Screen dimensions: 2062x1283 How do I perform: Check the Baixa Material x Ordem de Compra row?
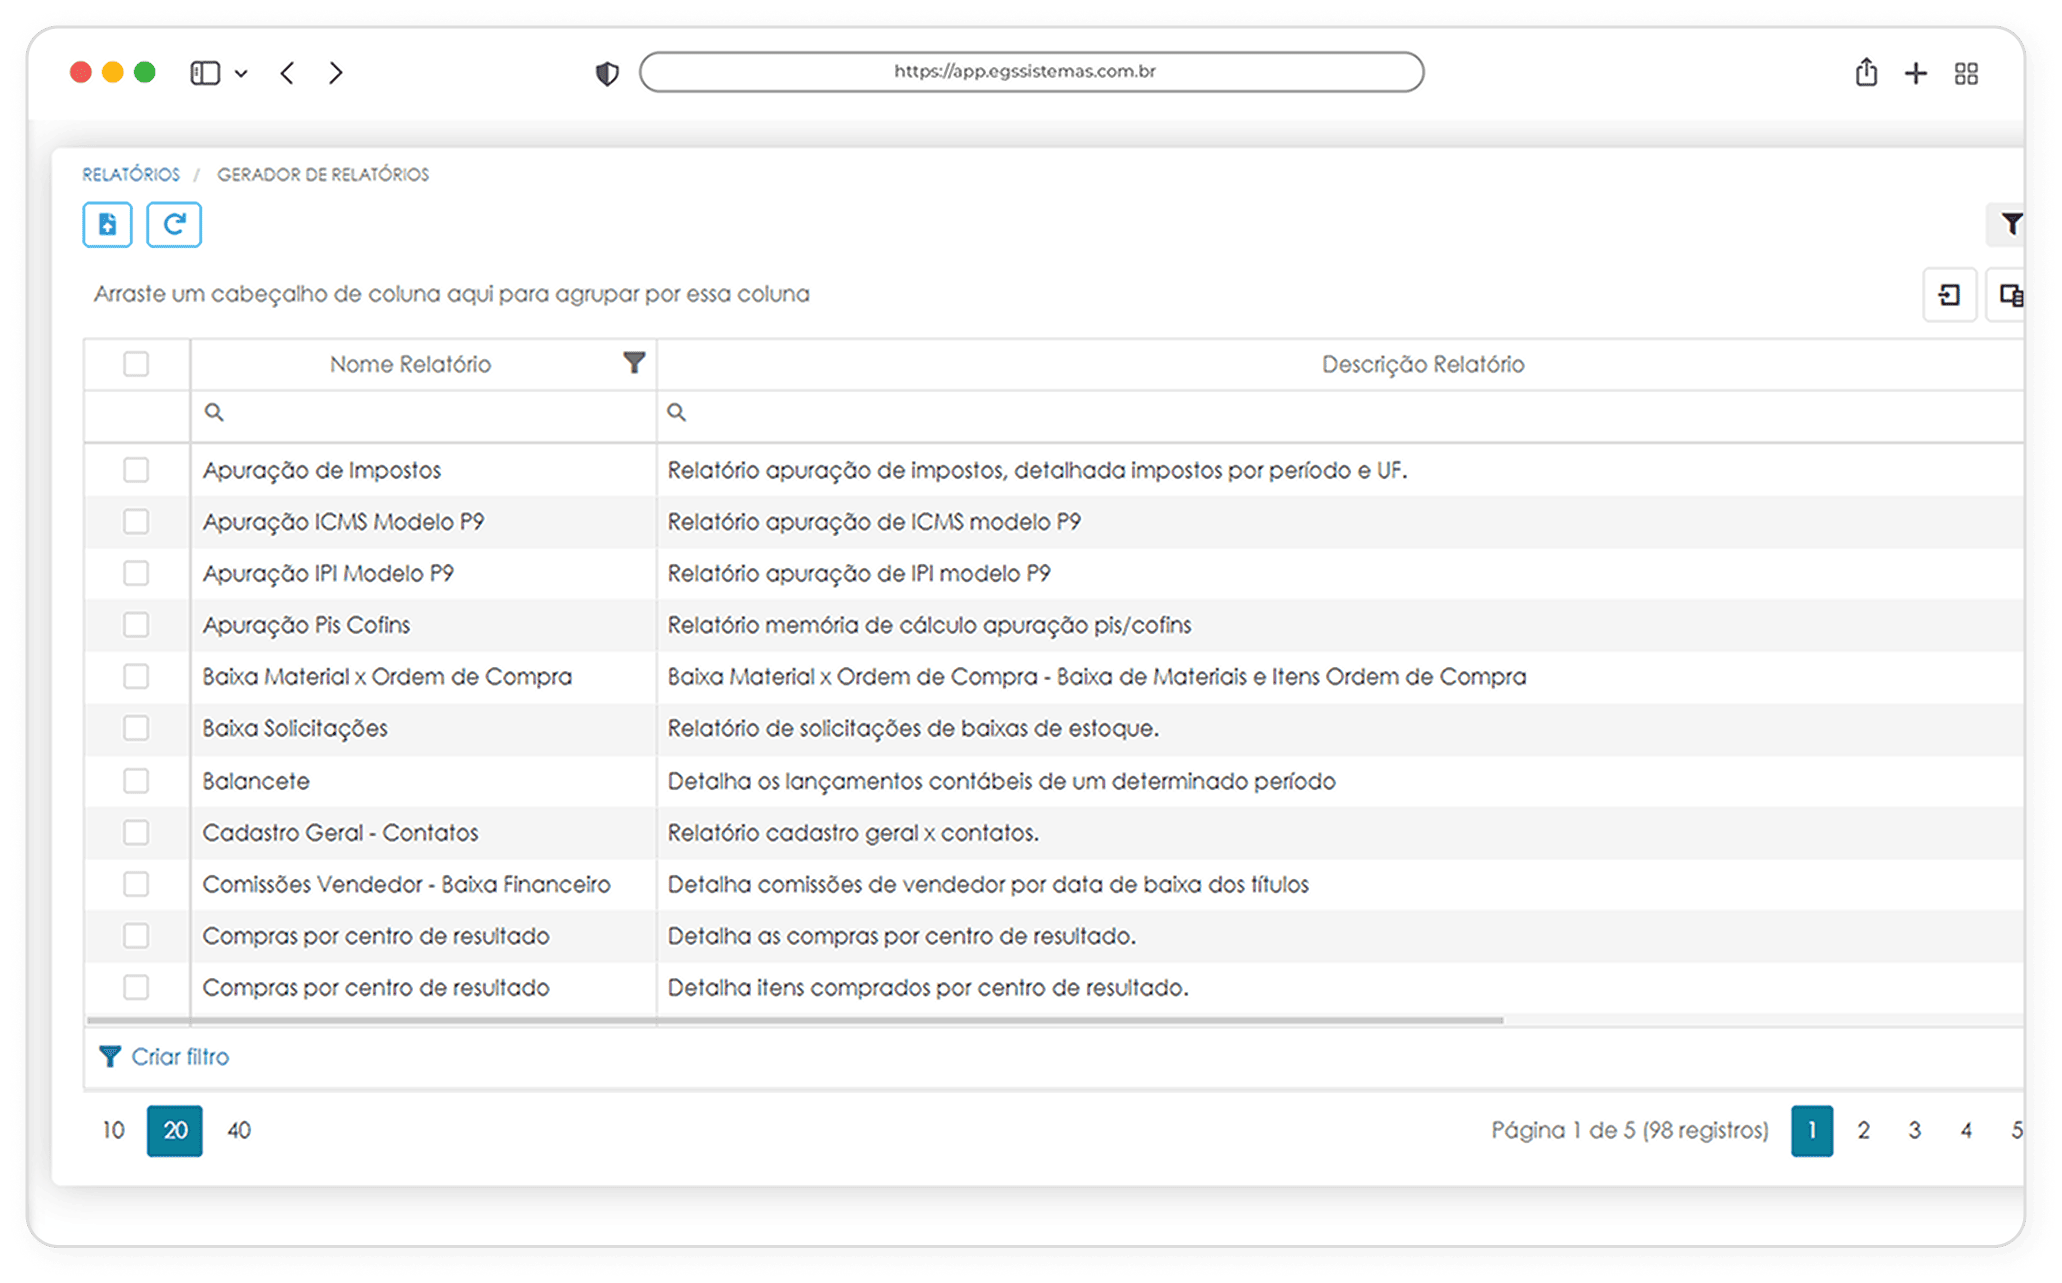[136, 677]
